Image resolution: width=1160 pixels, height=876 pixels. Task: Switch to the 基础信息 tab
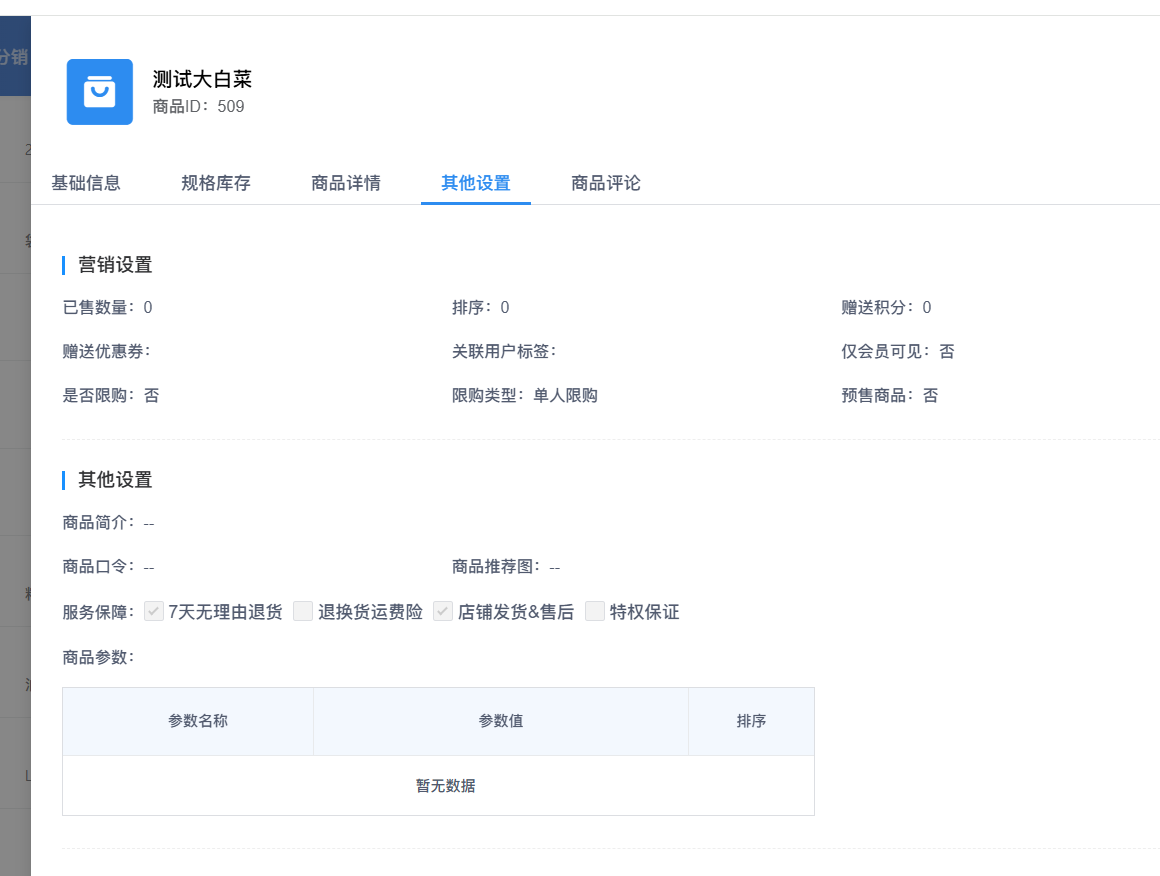[86, 183]
